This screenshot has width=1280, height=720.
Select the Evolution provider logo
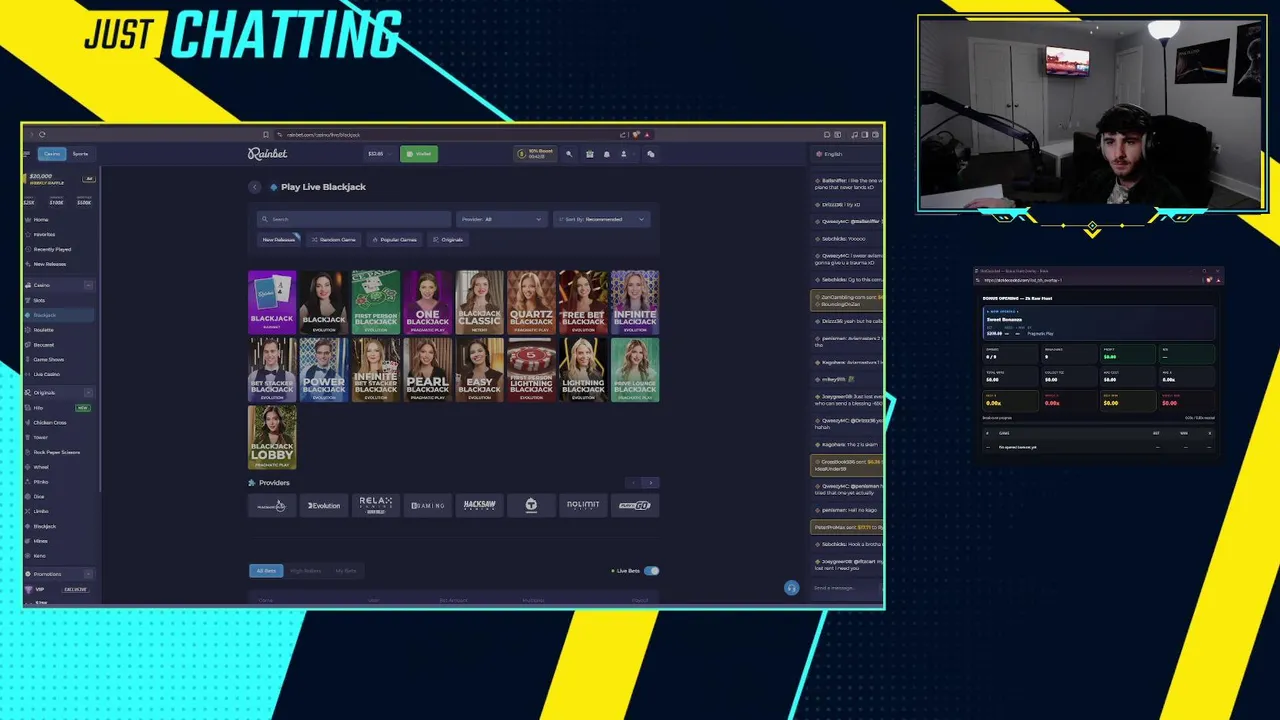(324, 506)
